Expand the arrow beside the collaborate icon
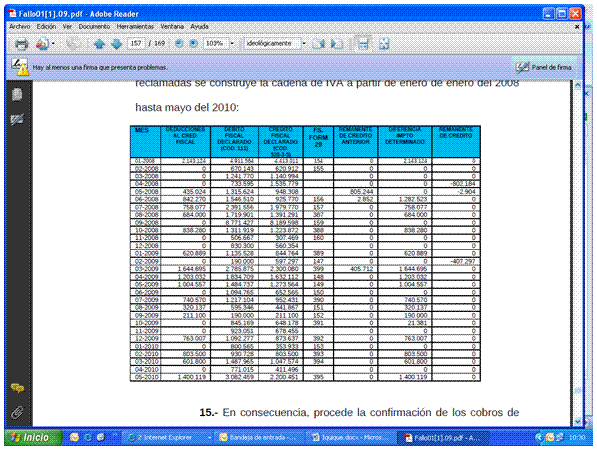Screen dimensions: 597x449 tap(53, 44)
